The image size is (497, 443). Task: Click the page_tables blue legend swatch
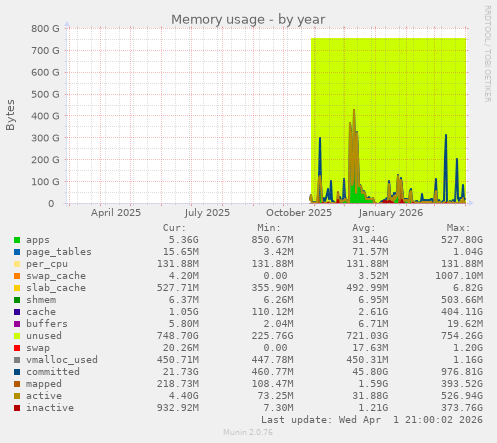17,252
